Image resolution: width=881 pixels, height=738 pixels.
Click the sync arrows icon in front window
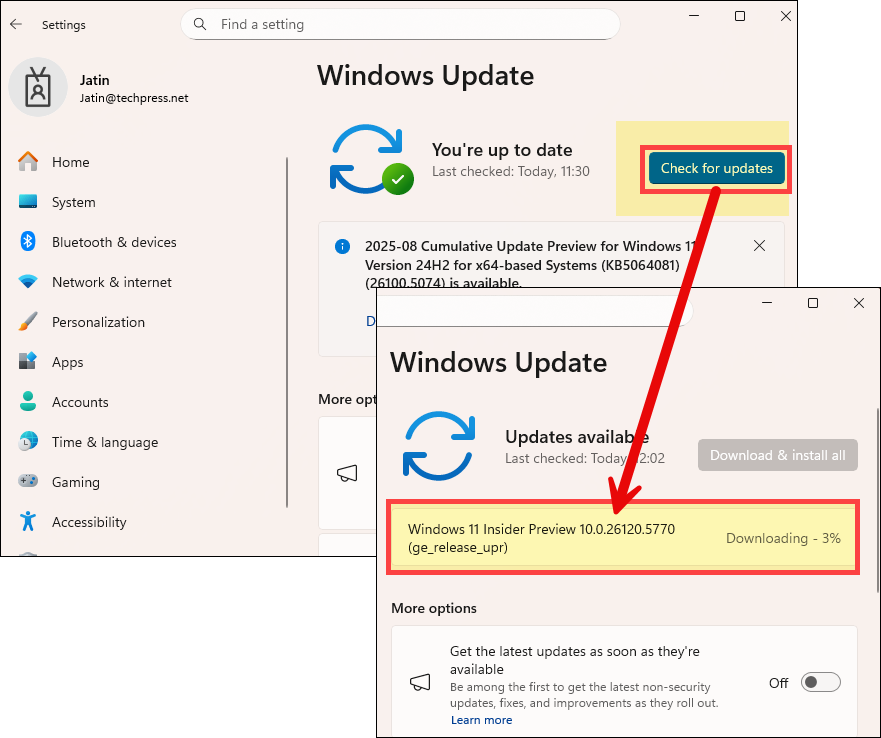tap(439, 446)
